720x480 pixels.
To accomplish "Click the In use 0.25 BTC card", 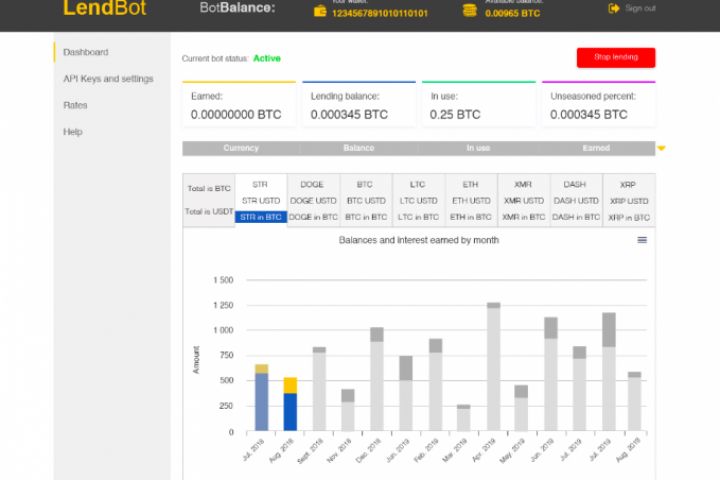I will point(478,105).
